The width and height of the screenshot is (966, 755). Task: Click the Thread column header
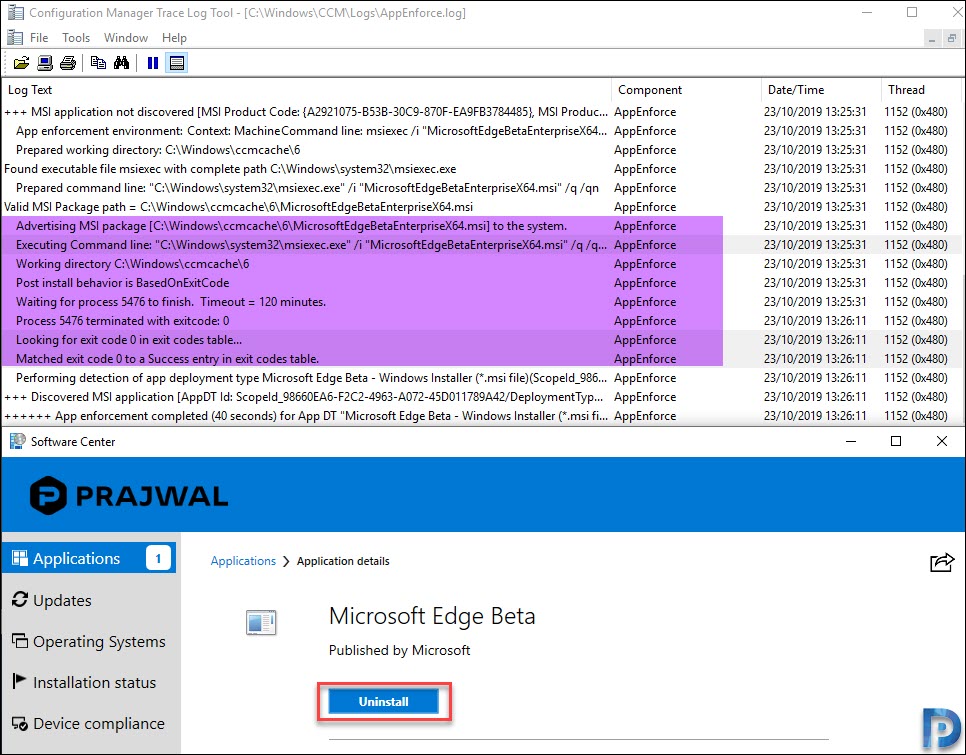[x=921, y=90]
